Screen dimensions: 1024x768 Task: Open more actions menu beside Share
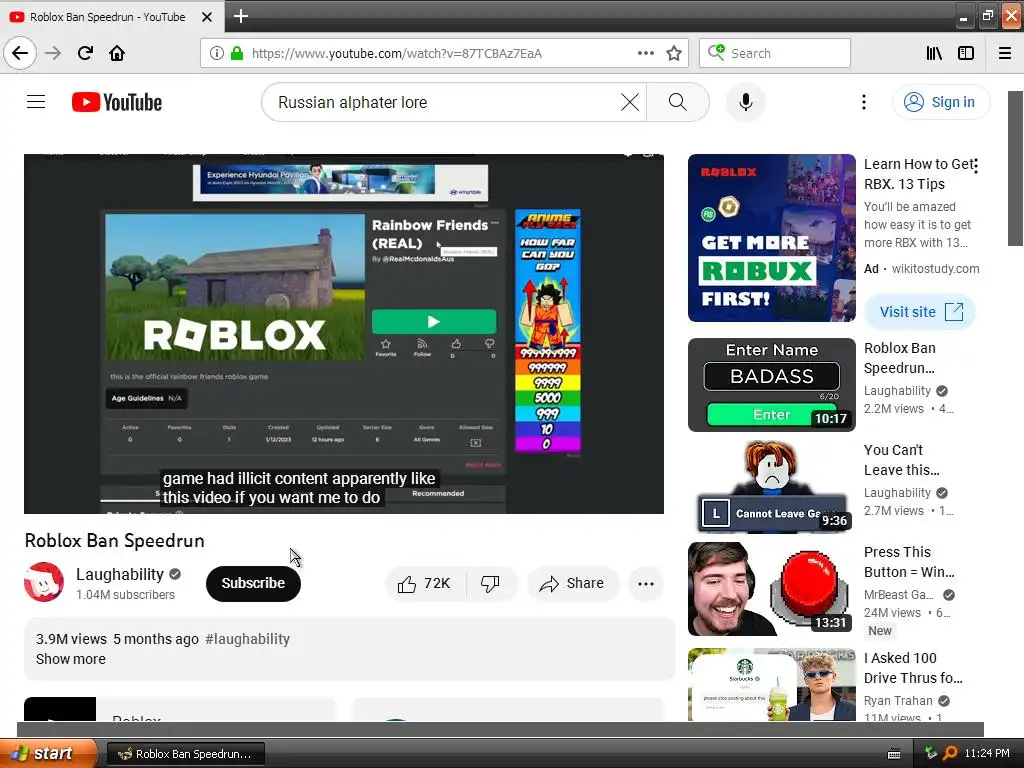[646, 583]
